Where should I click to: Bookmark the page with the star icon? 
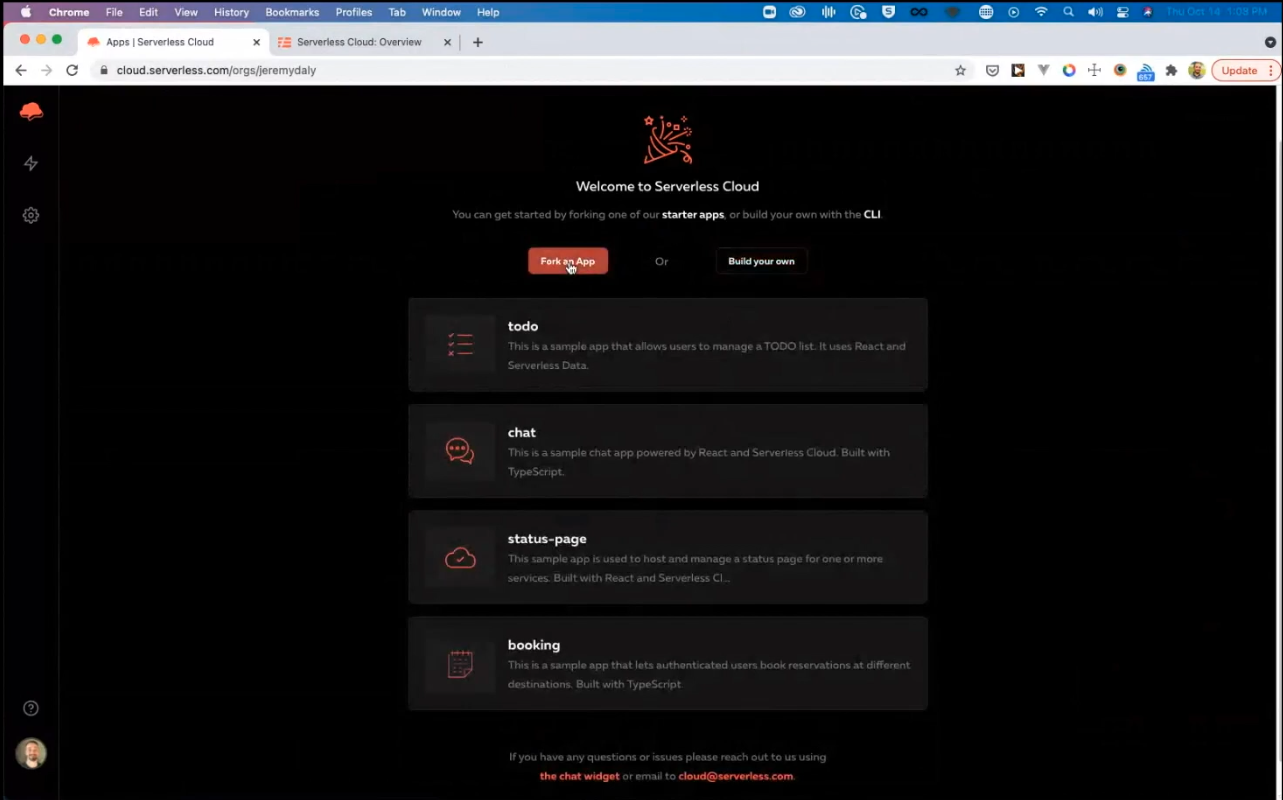(x=960, y=70)
